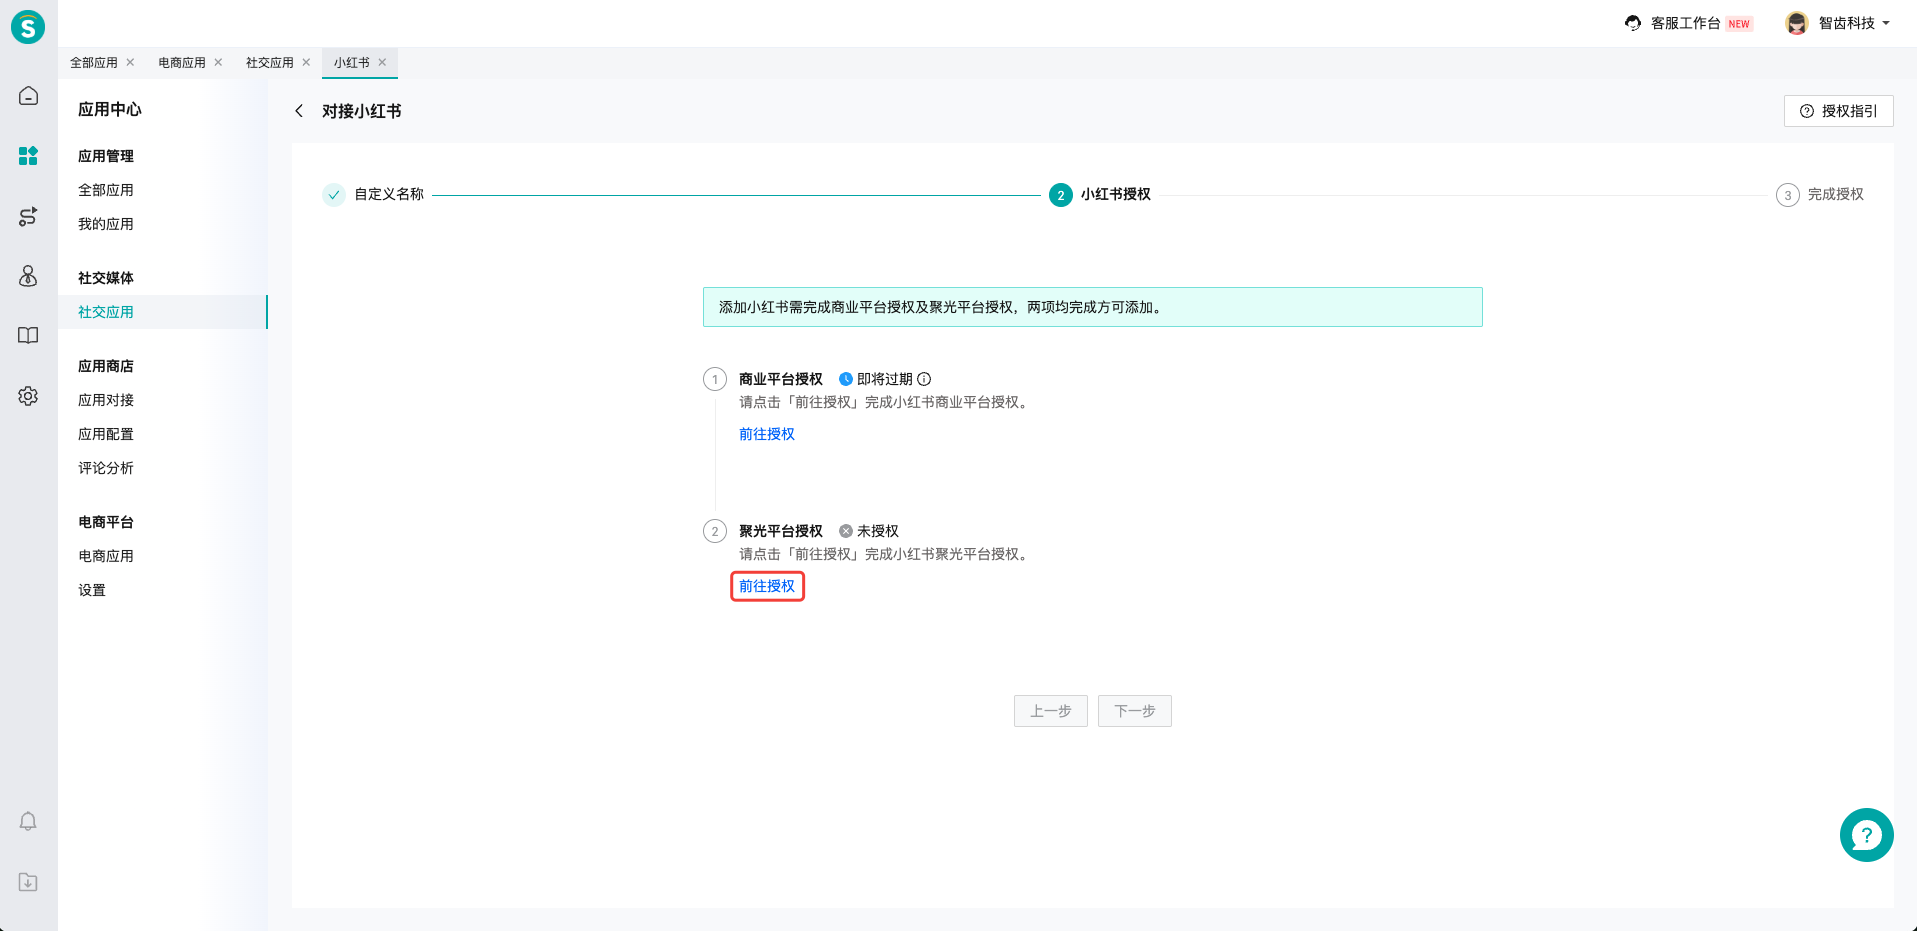Close the 社交应用 tab
This screenshot has width=1917, height=931.
coord(306,62)
